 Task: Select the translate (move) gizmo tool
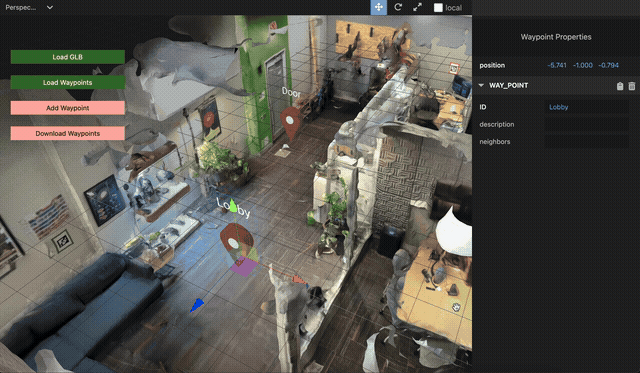pyautogui.click(x=378, y=7)
